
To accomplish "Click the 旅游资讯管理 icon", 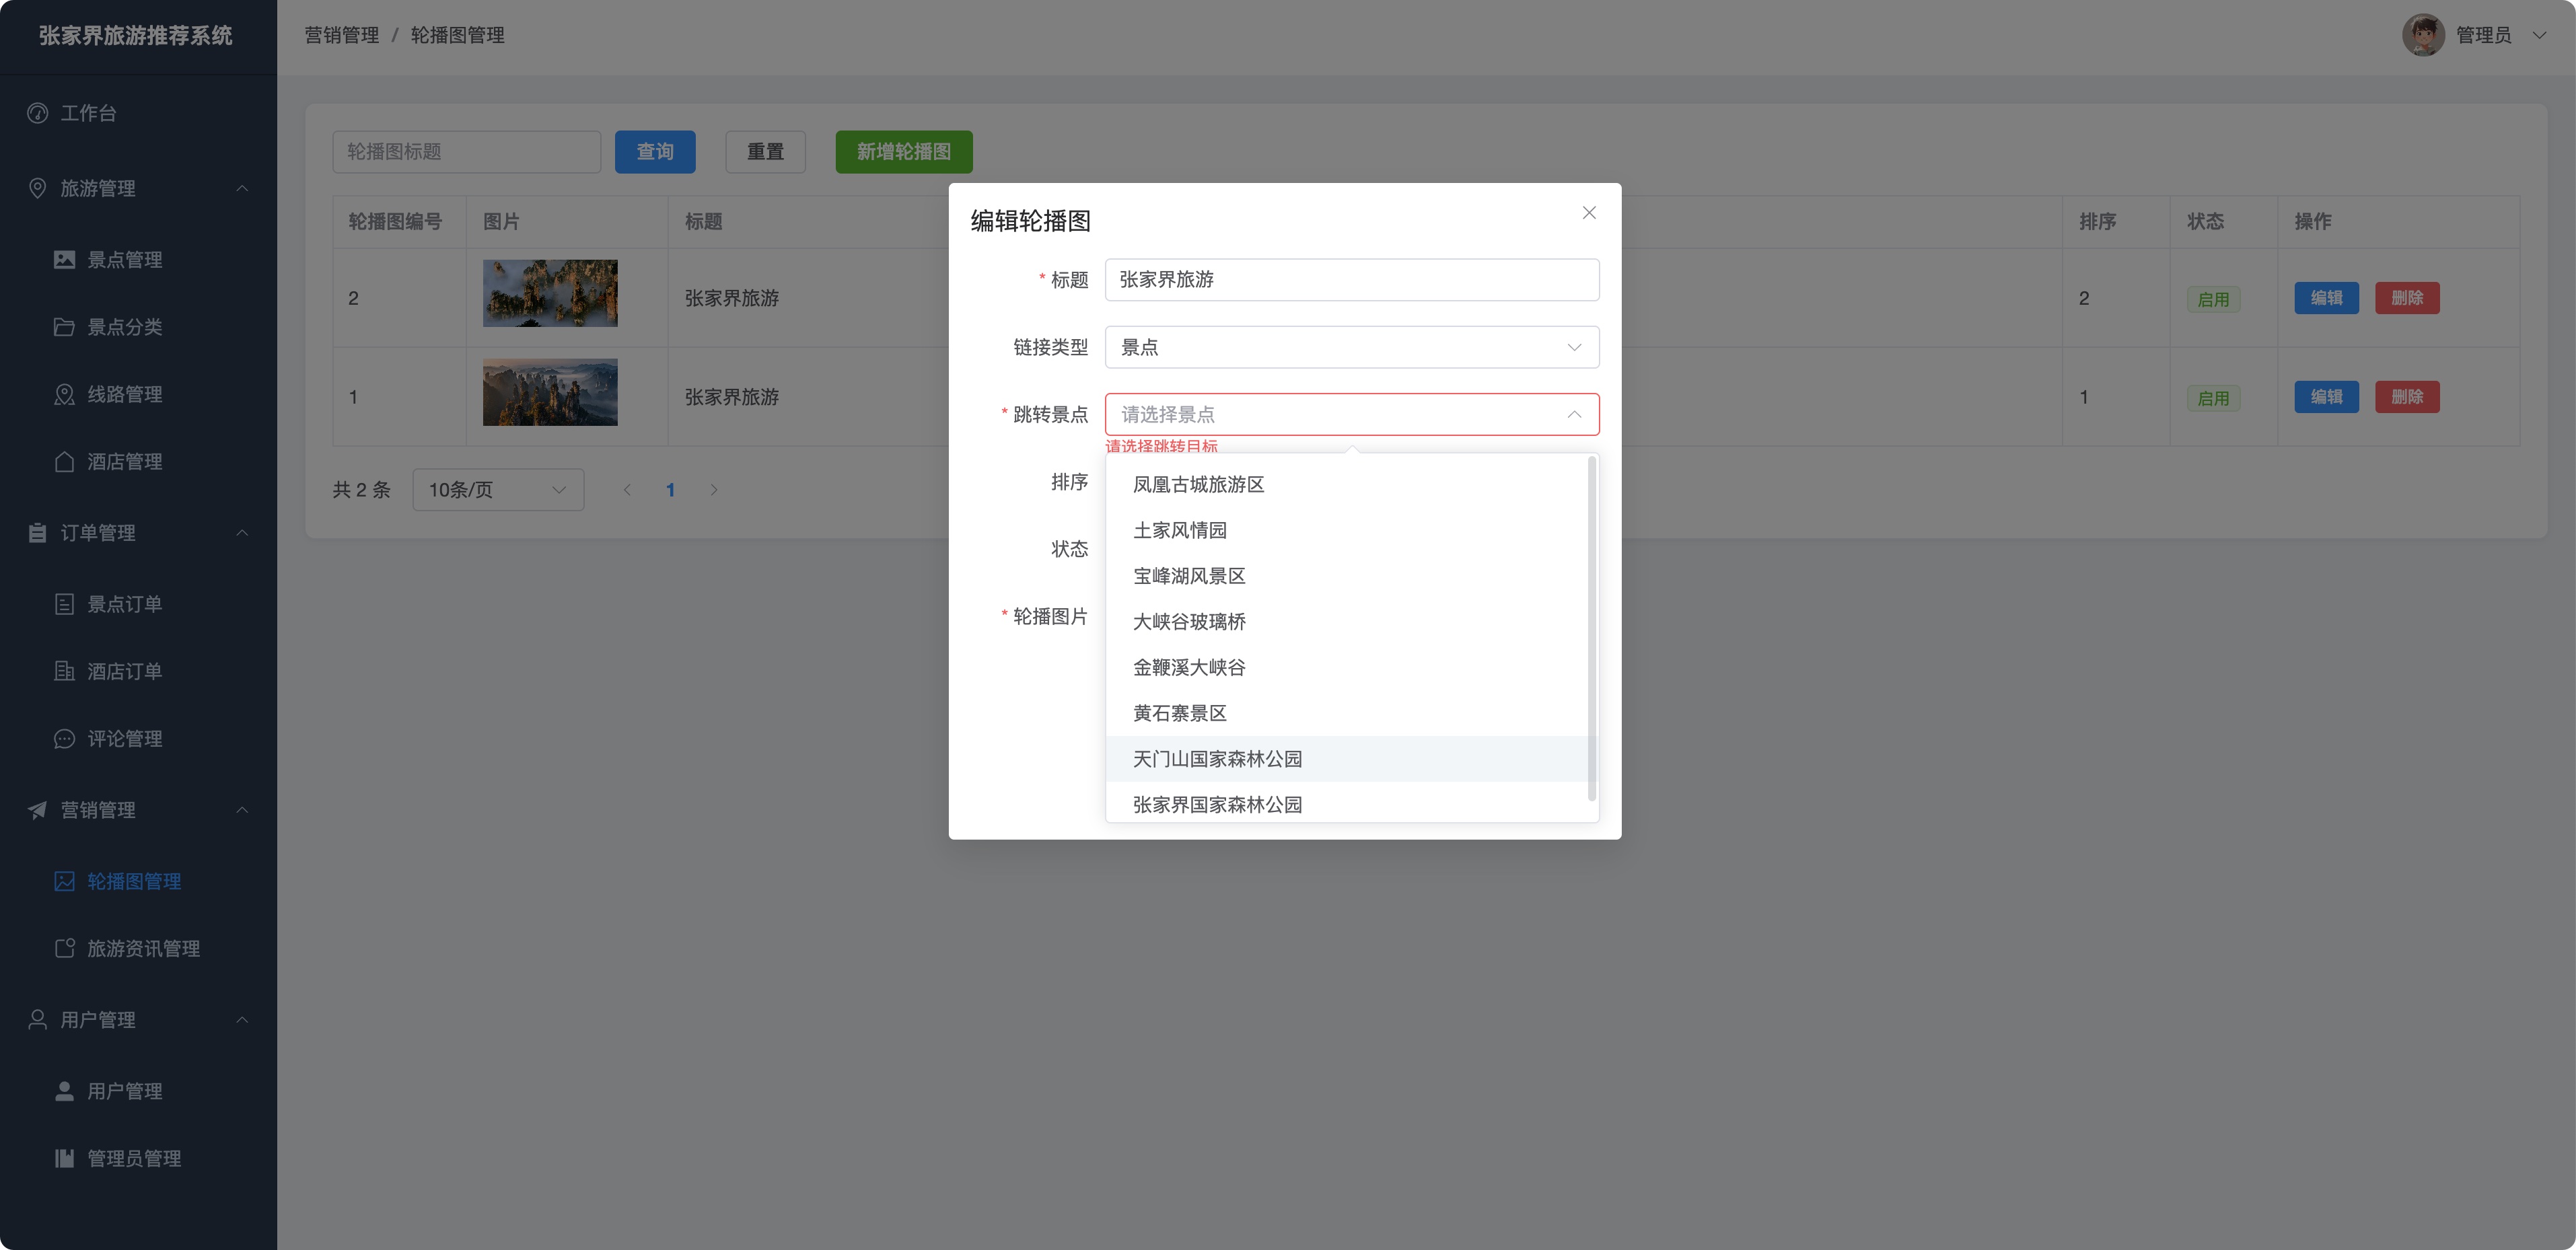I will click(x=64, y=948).
